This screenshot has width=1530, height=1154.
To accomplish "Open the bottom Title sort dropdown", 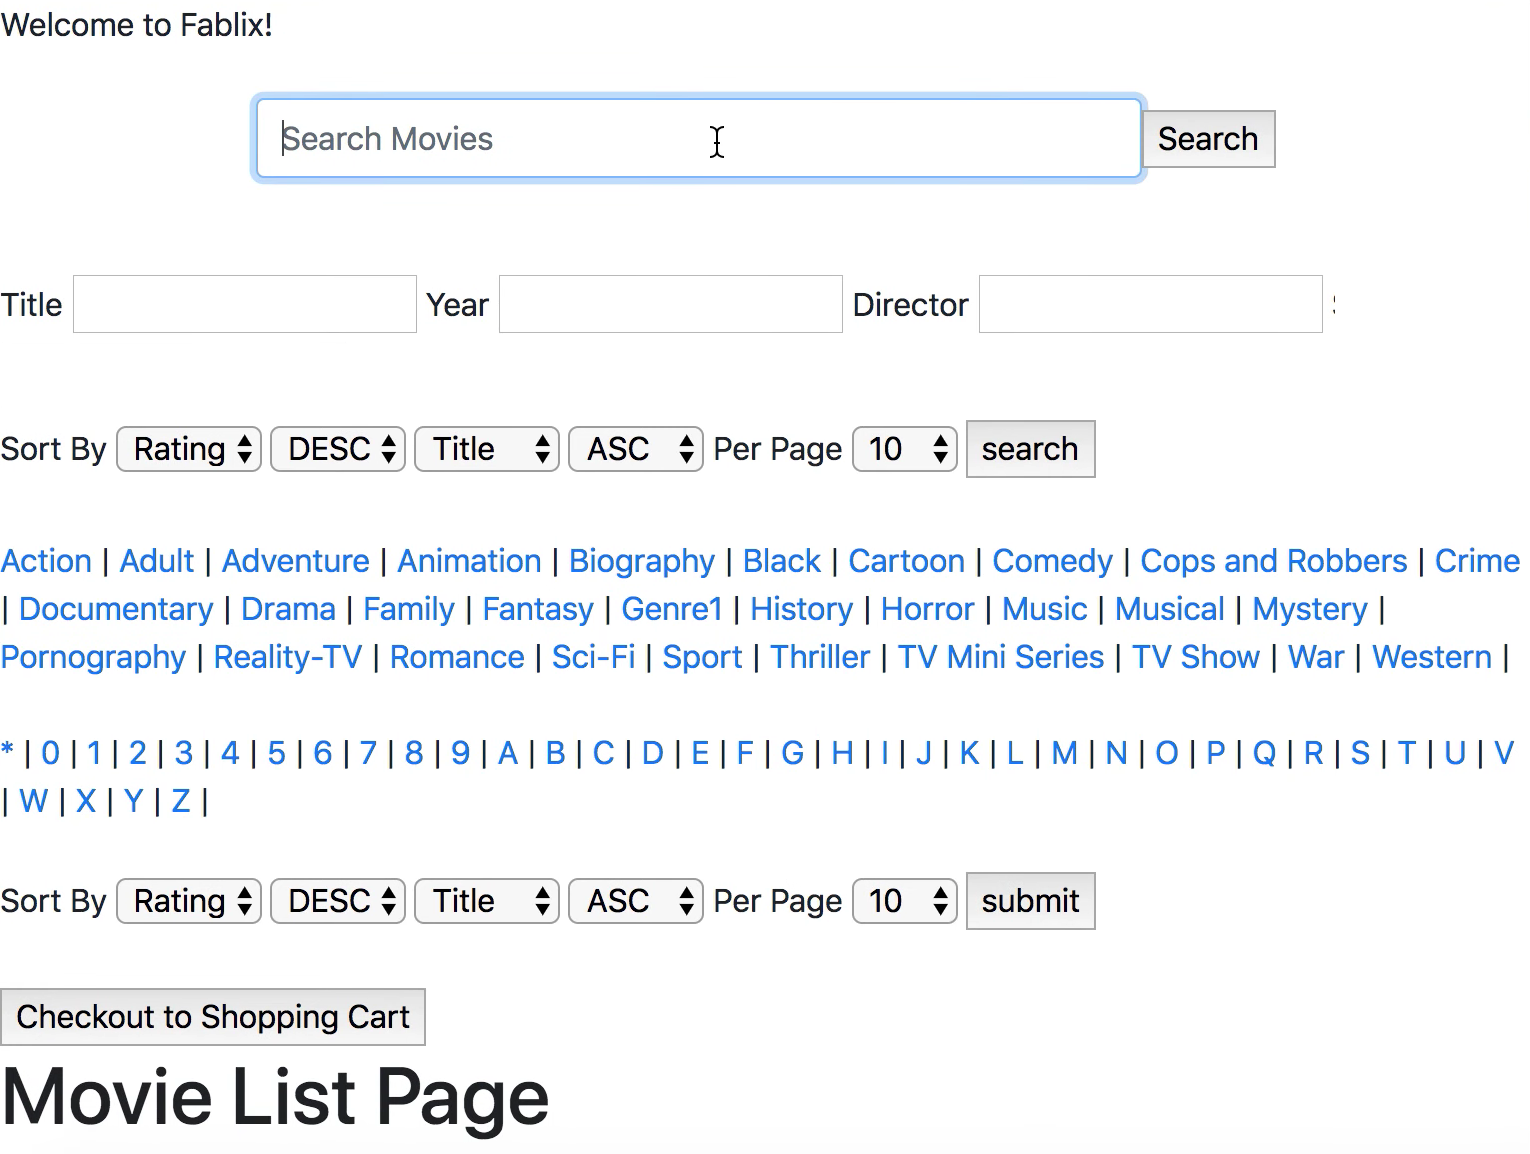I will pyautogui.click(x=487, y=901).
